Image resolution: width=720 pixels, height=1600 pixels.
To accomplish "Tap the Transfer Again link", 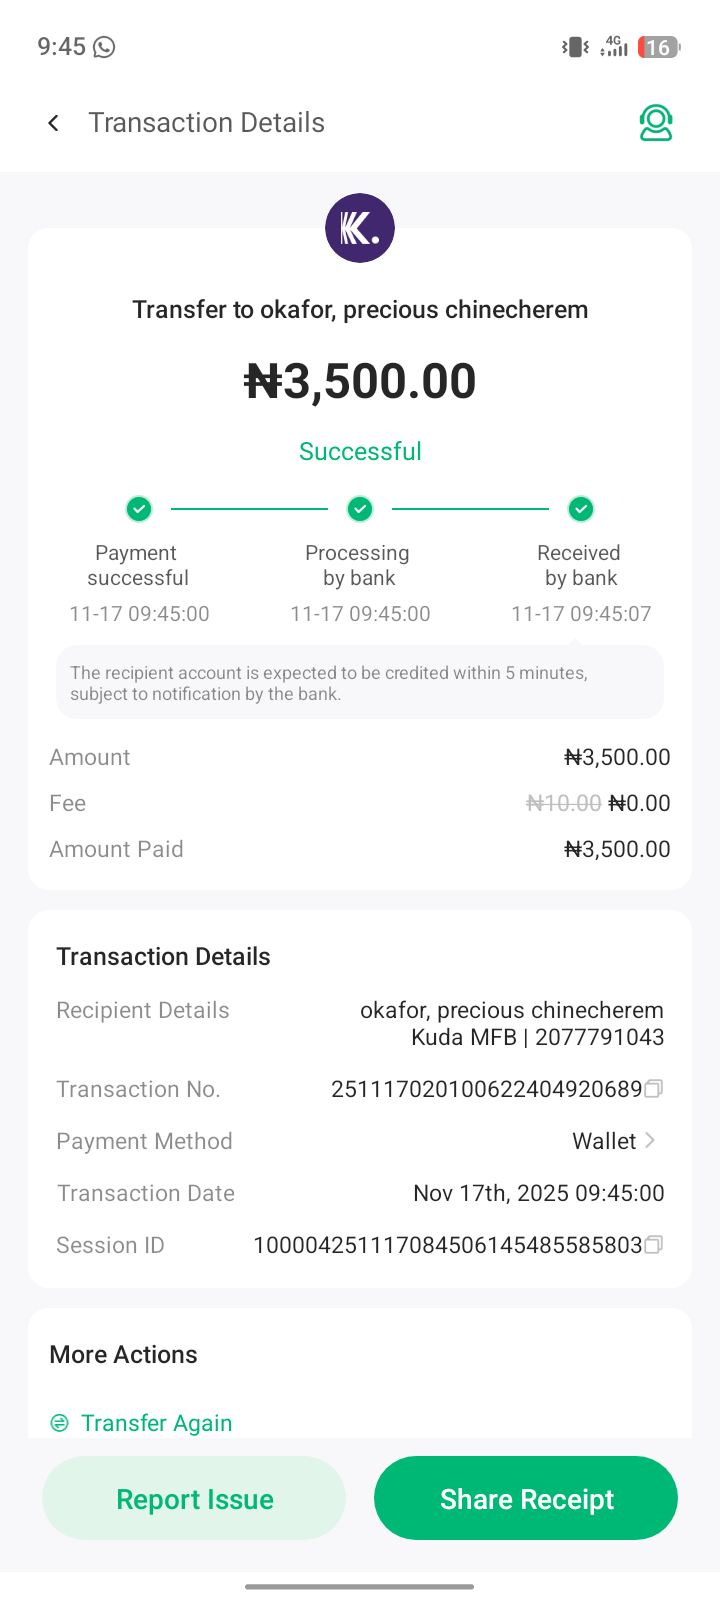I will (156, 1423).
